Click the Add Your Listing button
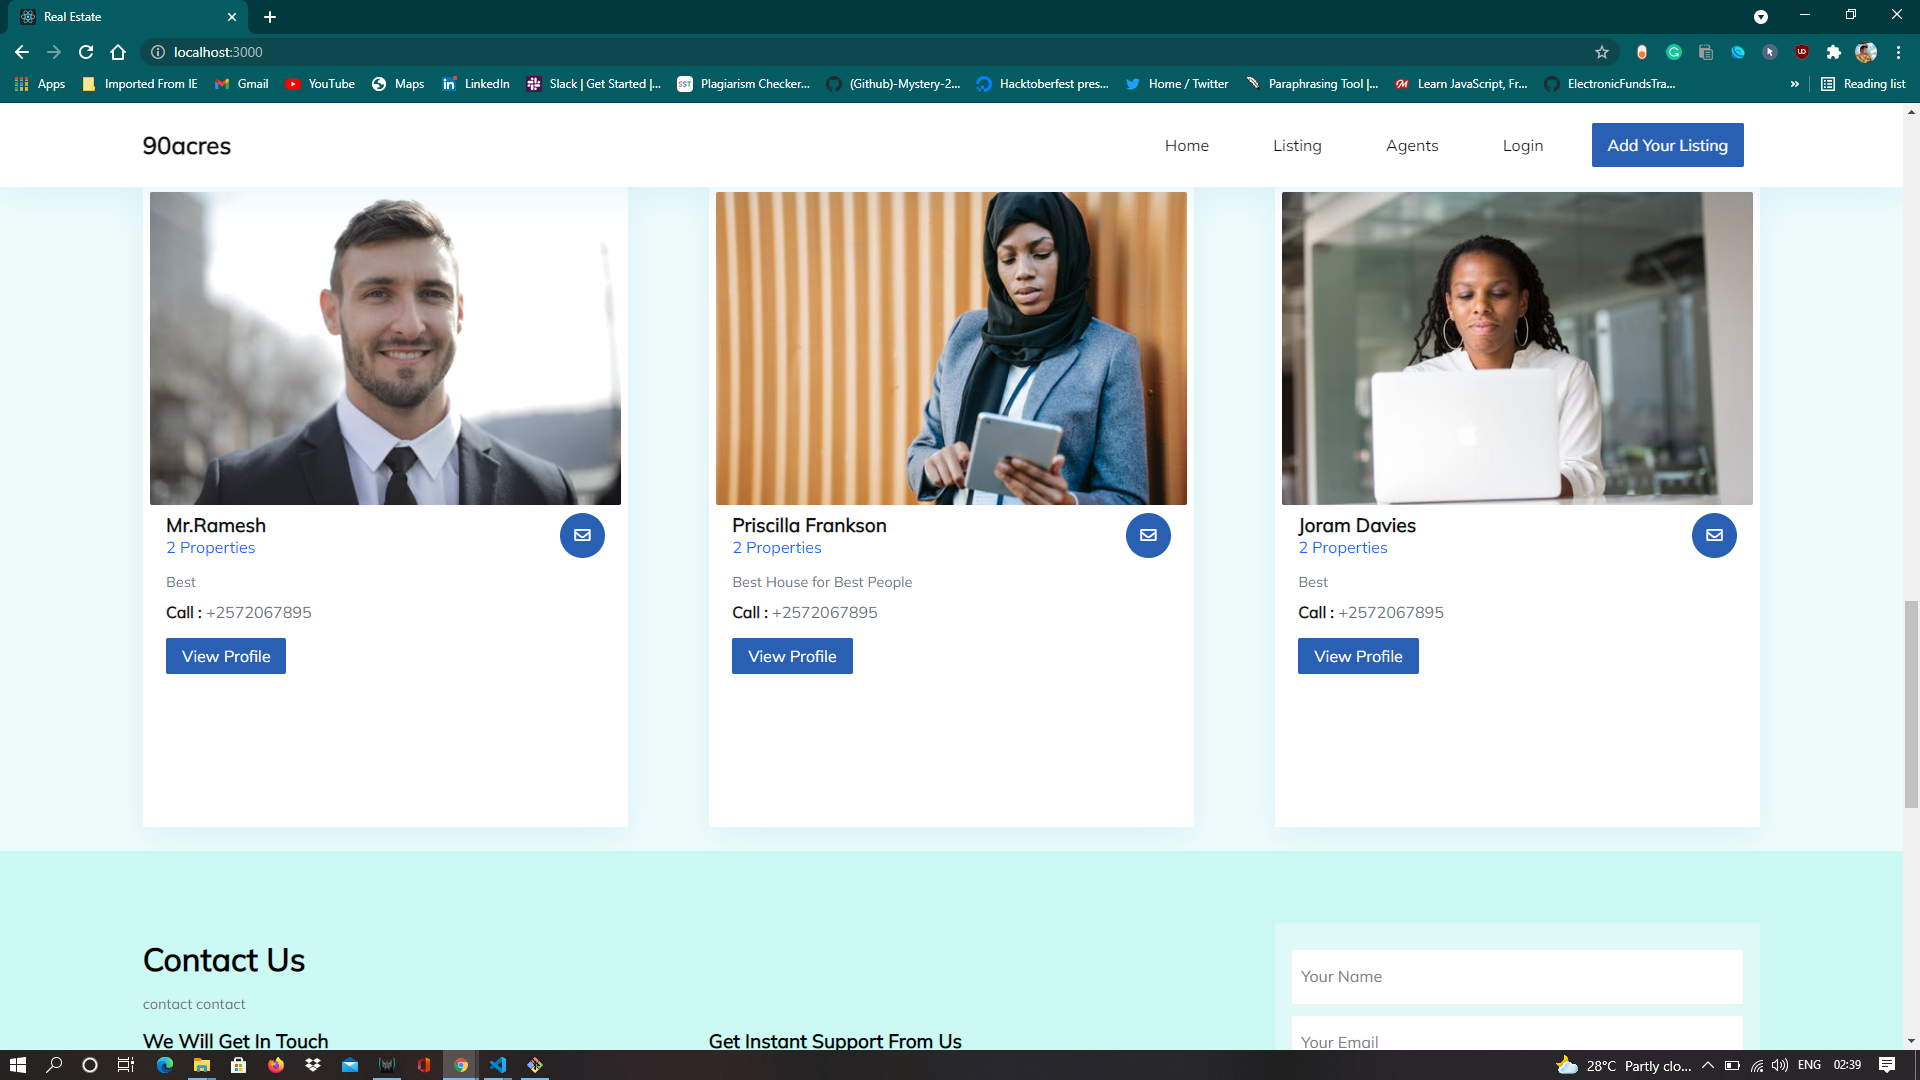The height and width of the screenshot is (1080, 1920). [1667, 146]
